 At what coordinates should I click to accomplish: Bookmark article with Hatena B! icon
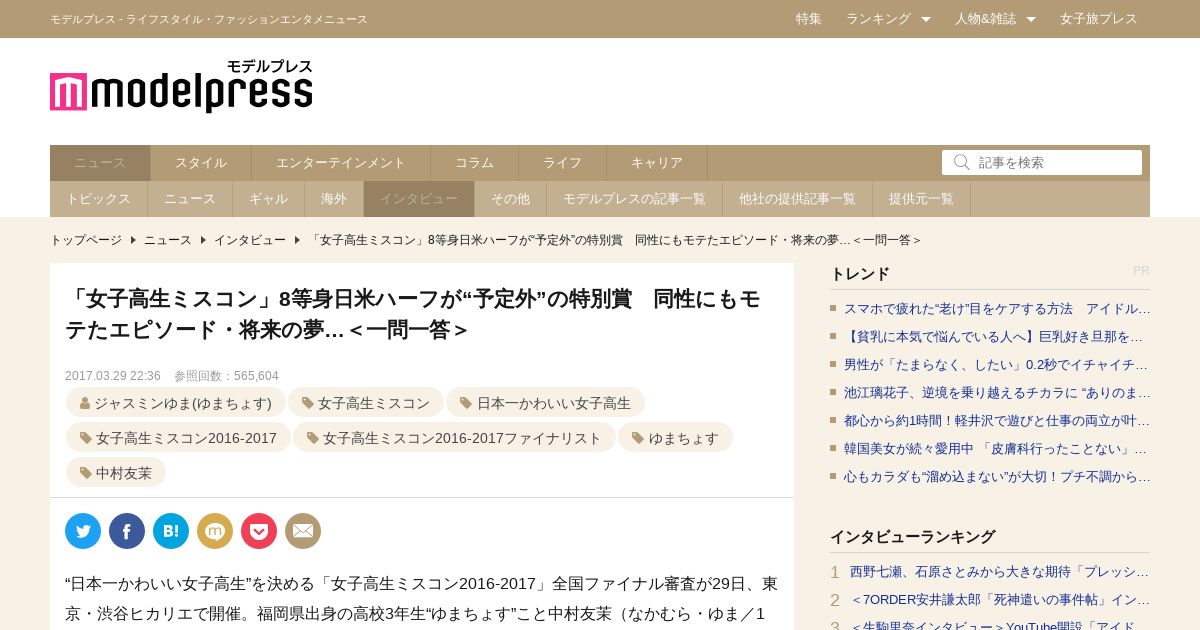[171, 531]
